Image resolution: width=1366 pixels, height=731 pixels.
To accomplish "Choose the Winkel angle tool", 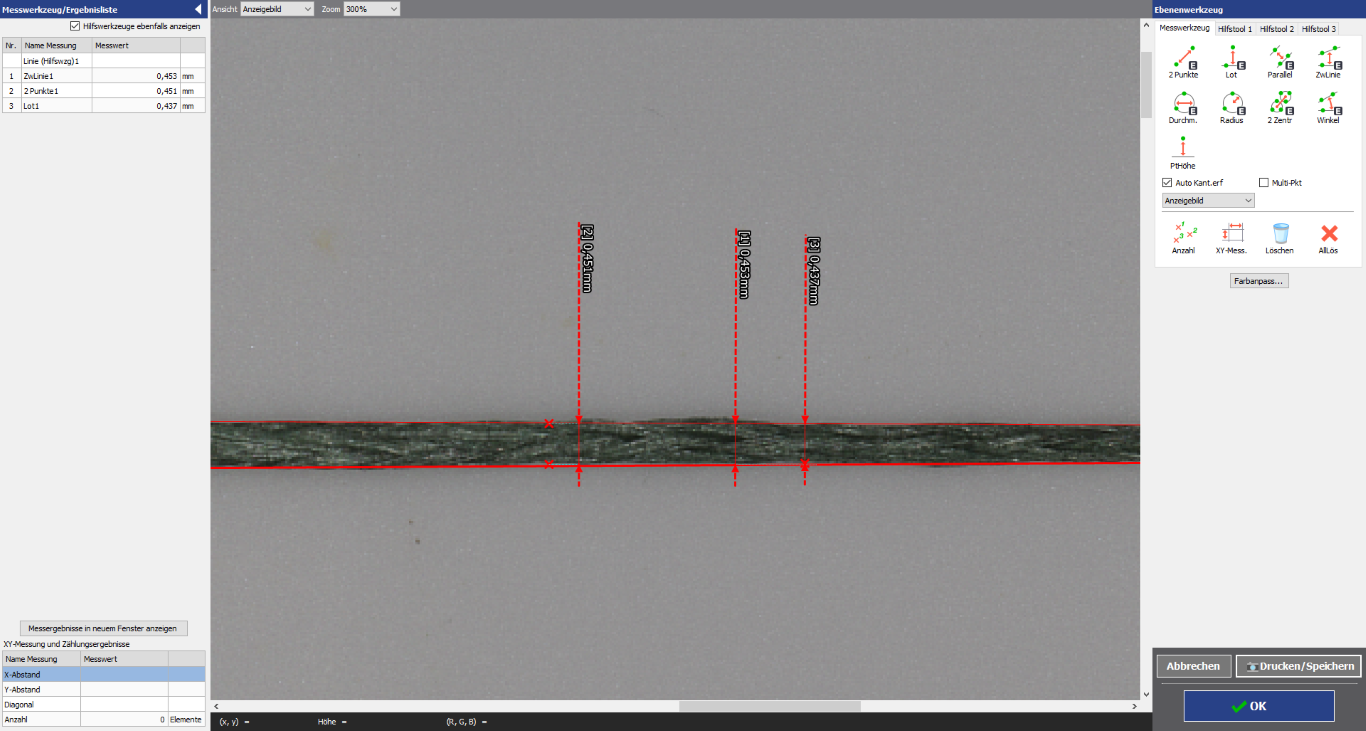I will tap(1327, 104).
